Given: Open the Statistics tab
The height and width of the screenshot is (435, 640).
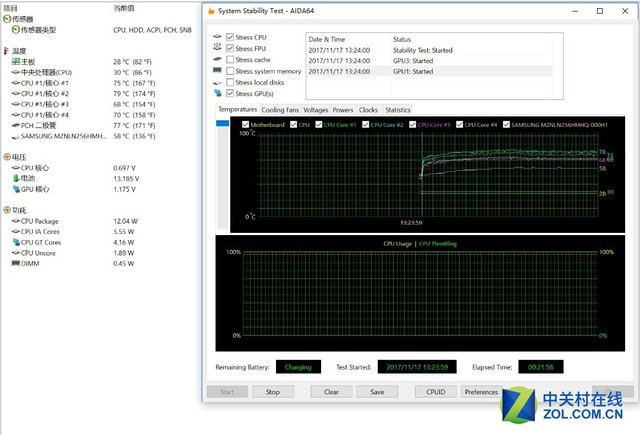Looking at the screenshot, I should pyautogui.click(x=397, y=109).
